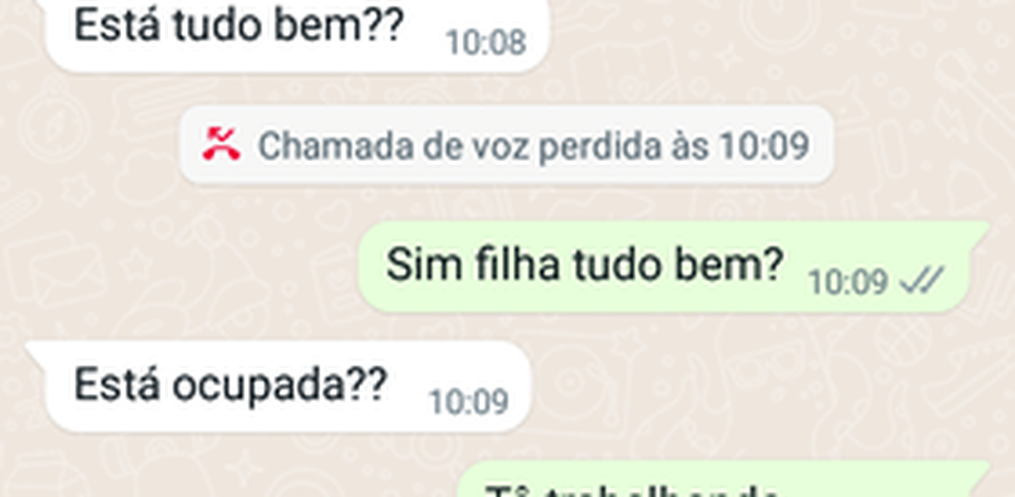
Task: Tap the partially visible green message at bottom
Action: [x=724, y=480]
